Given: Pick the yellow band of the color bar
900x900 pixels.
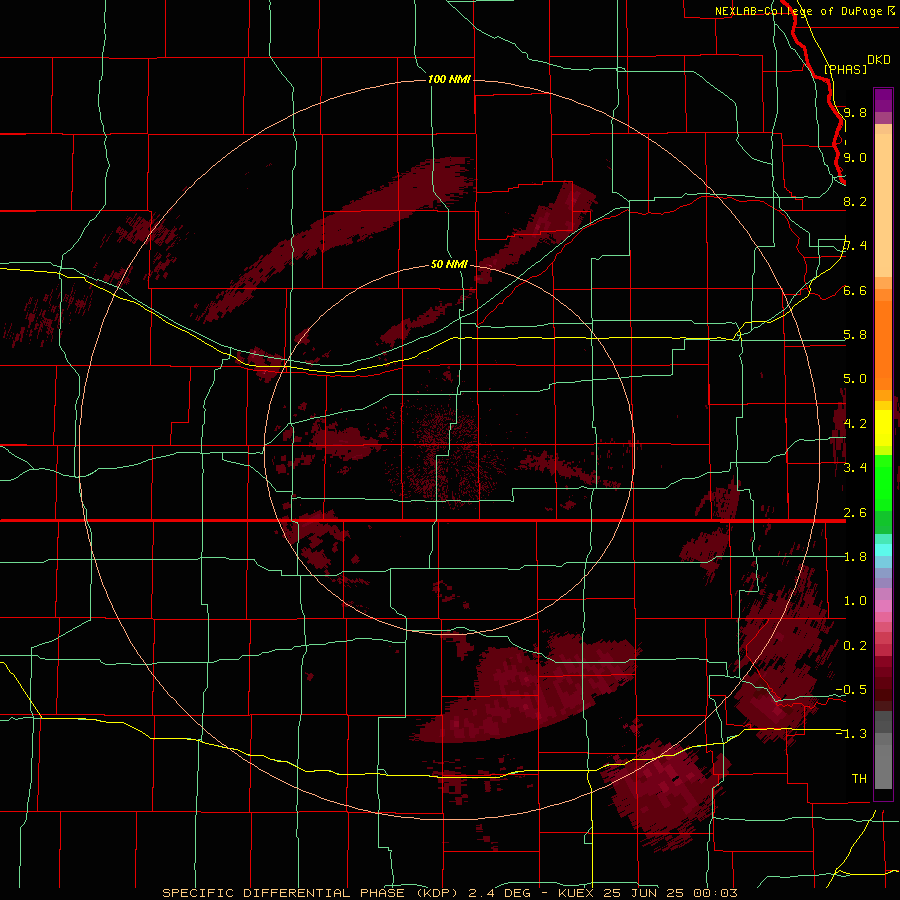Looking at the screenshot, I should coord(883,428).
